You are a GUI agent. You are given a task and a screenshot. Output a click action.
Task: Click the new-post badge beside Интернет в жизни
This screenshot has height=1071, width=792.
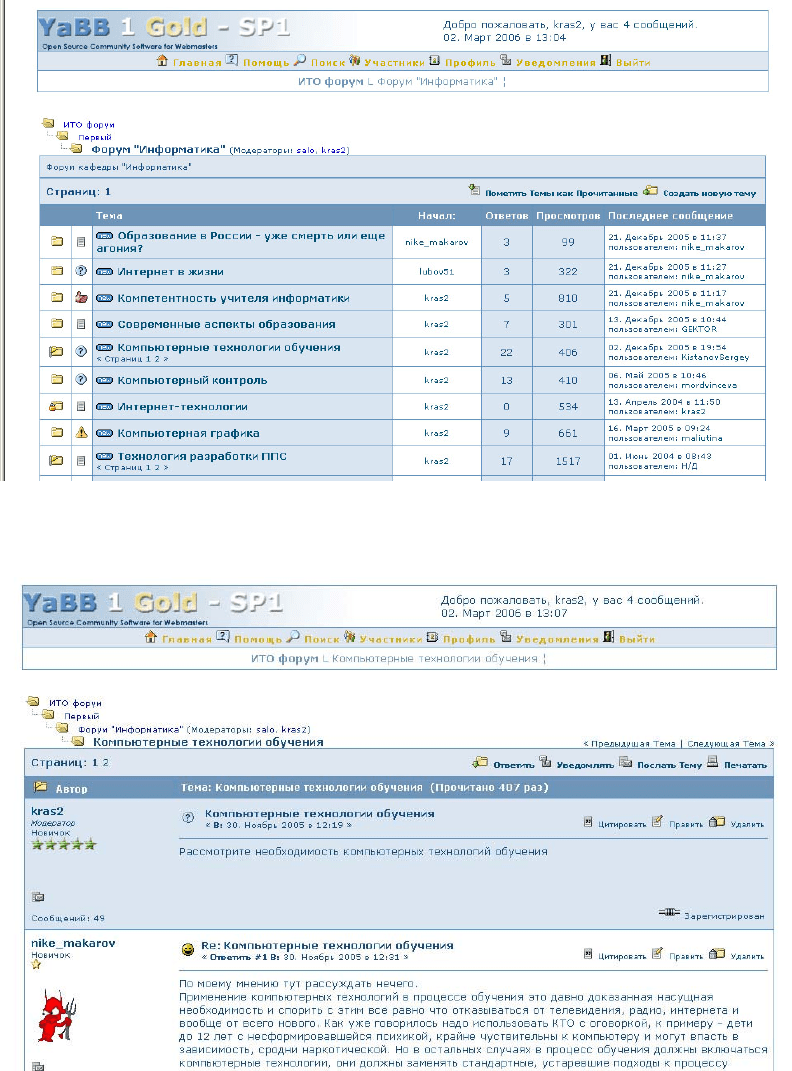(x=104, y=271)
